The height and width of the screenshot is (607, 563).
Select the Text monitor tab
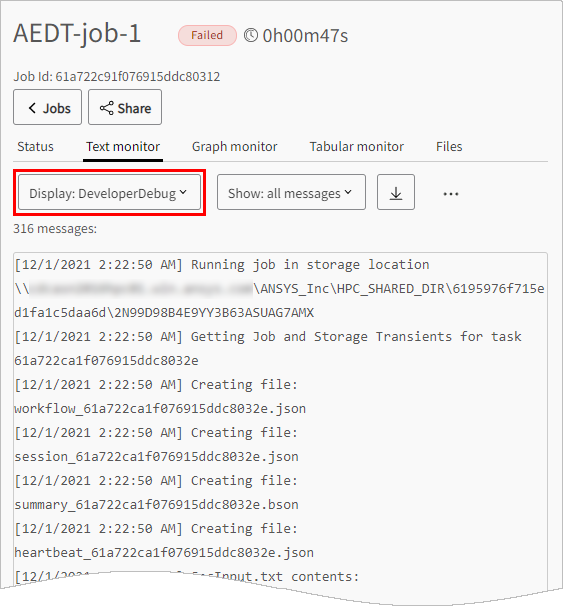tap(123, 147)
